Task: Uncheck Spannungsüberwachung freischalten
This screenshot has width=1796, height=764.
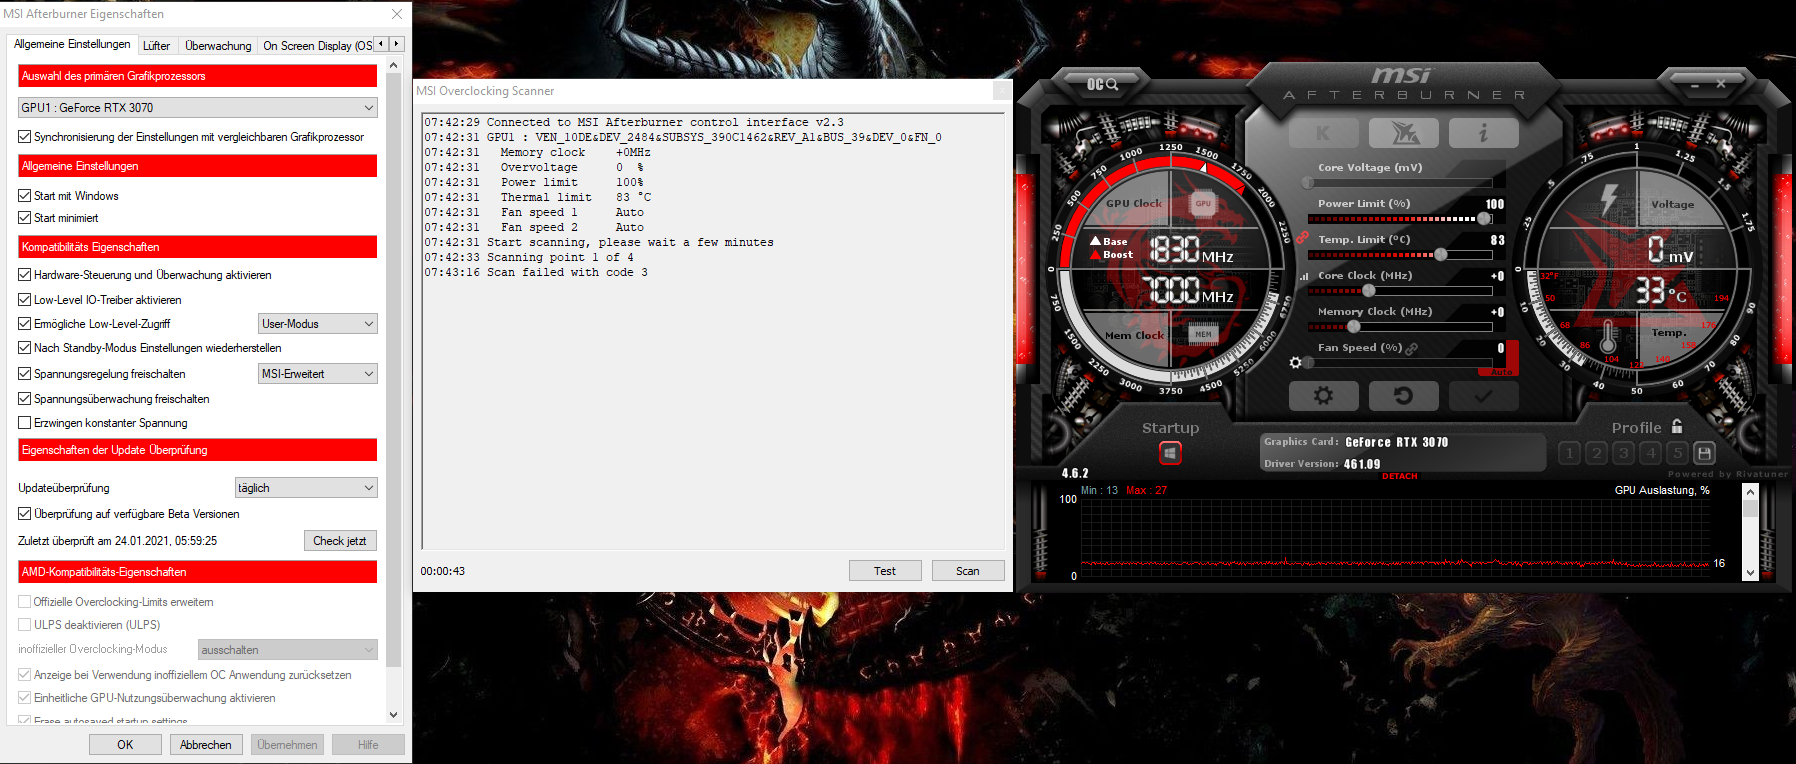Action: [25, 399]
